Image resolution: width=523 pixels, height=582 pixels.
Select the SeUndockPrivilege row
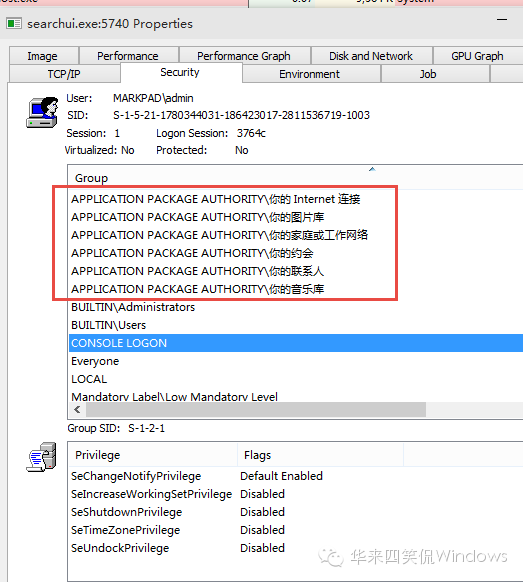click(296, 548)
